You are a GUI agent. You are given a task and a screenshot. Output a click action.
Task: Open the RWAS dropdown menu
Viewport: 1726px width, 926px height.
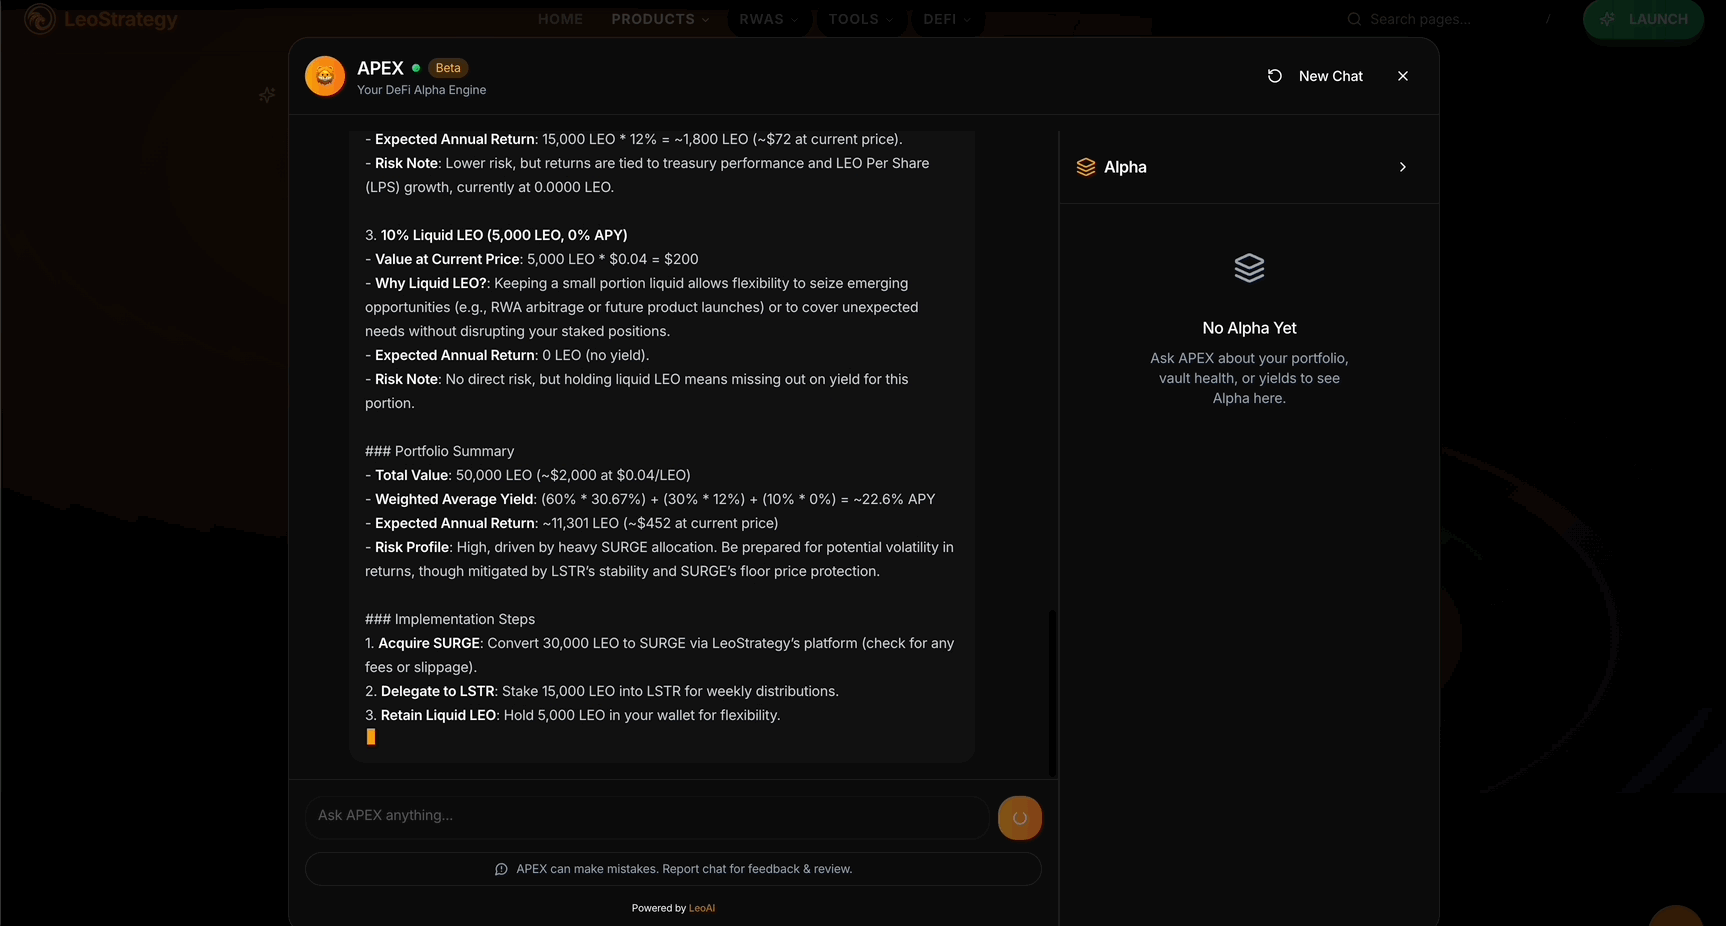click(x=768, y=19)
